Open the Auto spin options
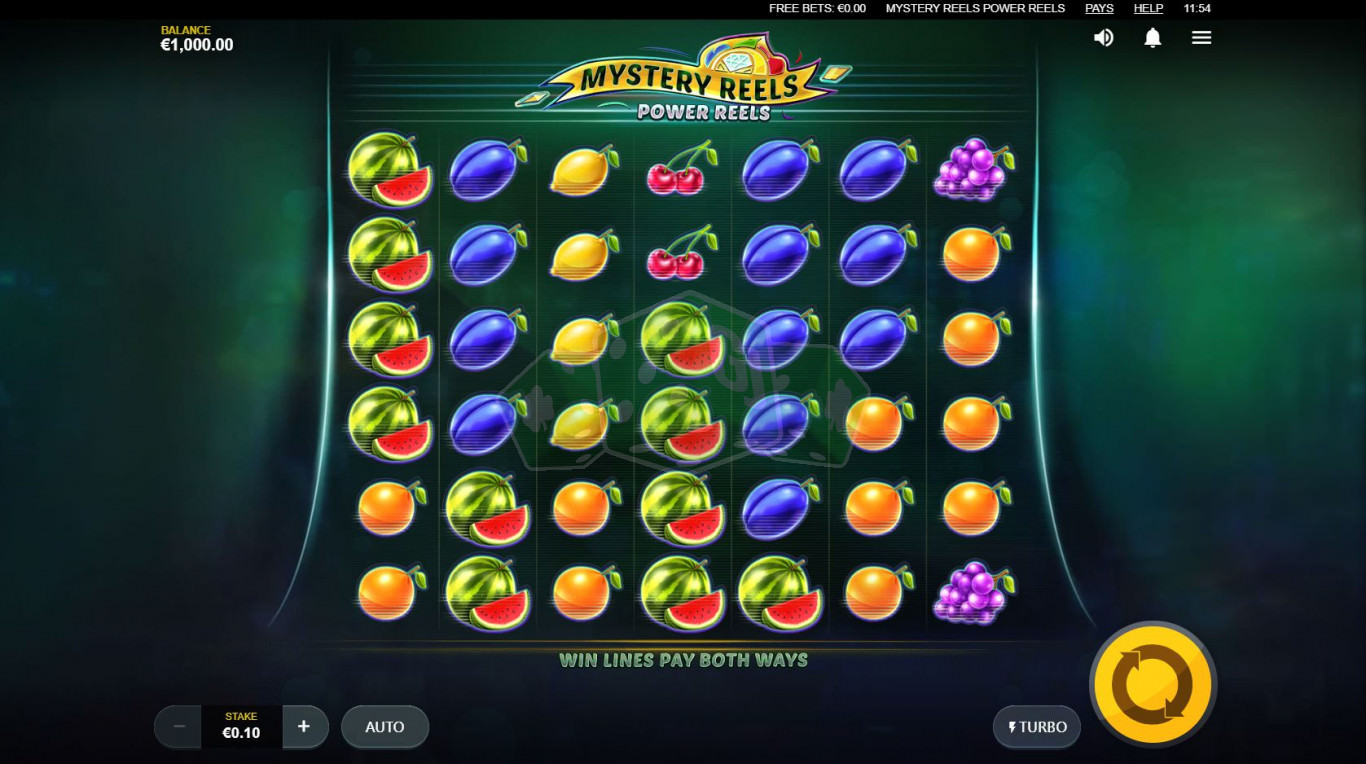This screenshot has width=1366, height=764. [385, 727]
